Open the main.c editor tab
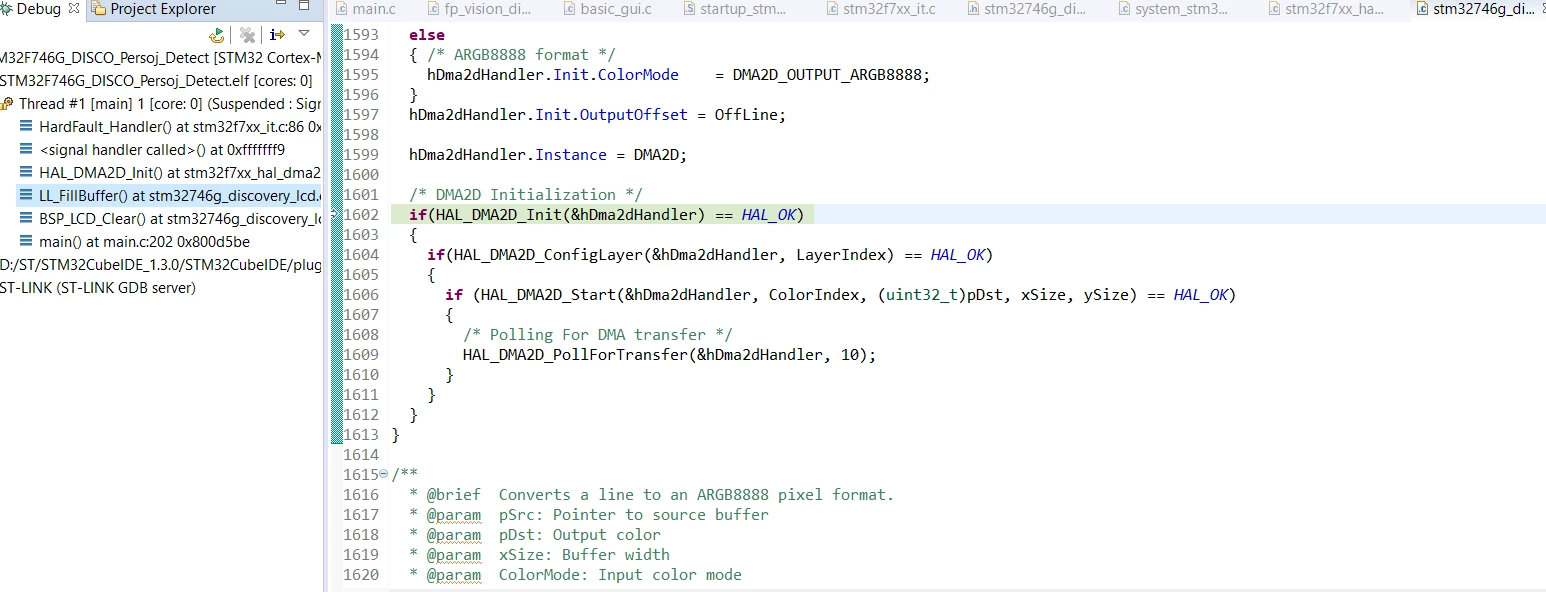 pos(366,9)
